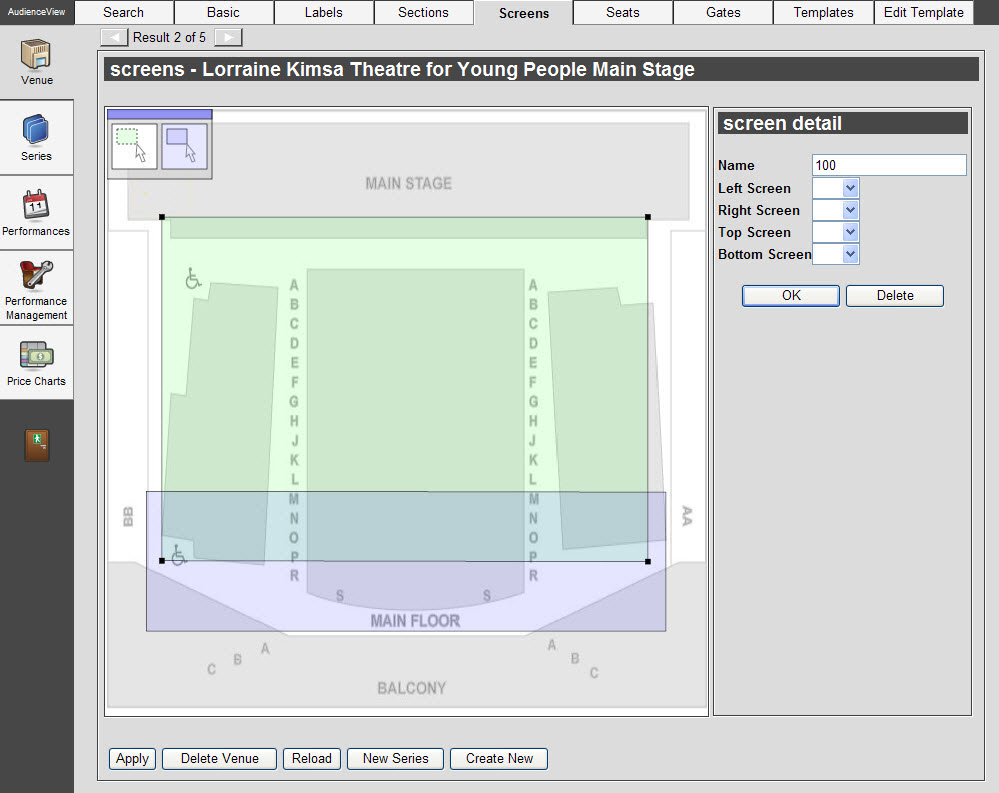Click the AA side label
Image resolution: width=999 pixels, height=793 pixels.
[687, 516]
